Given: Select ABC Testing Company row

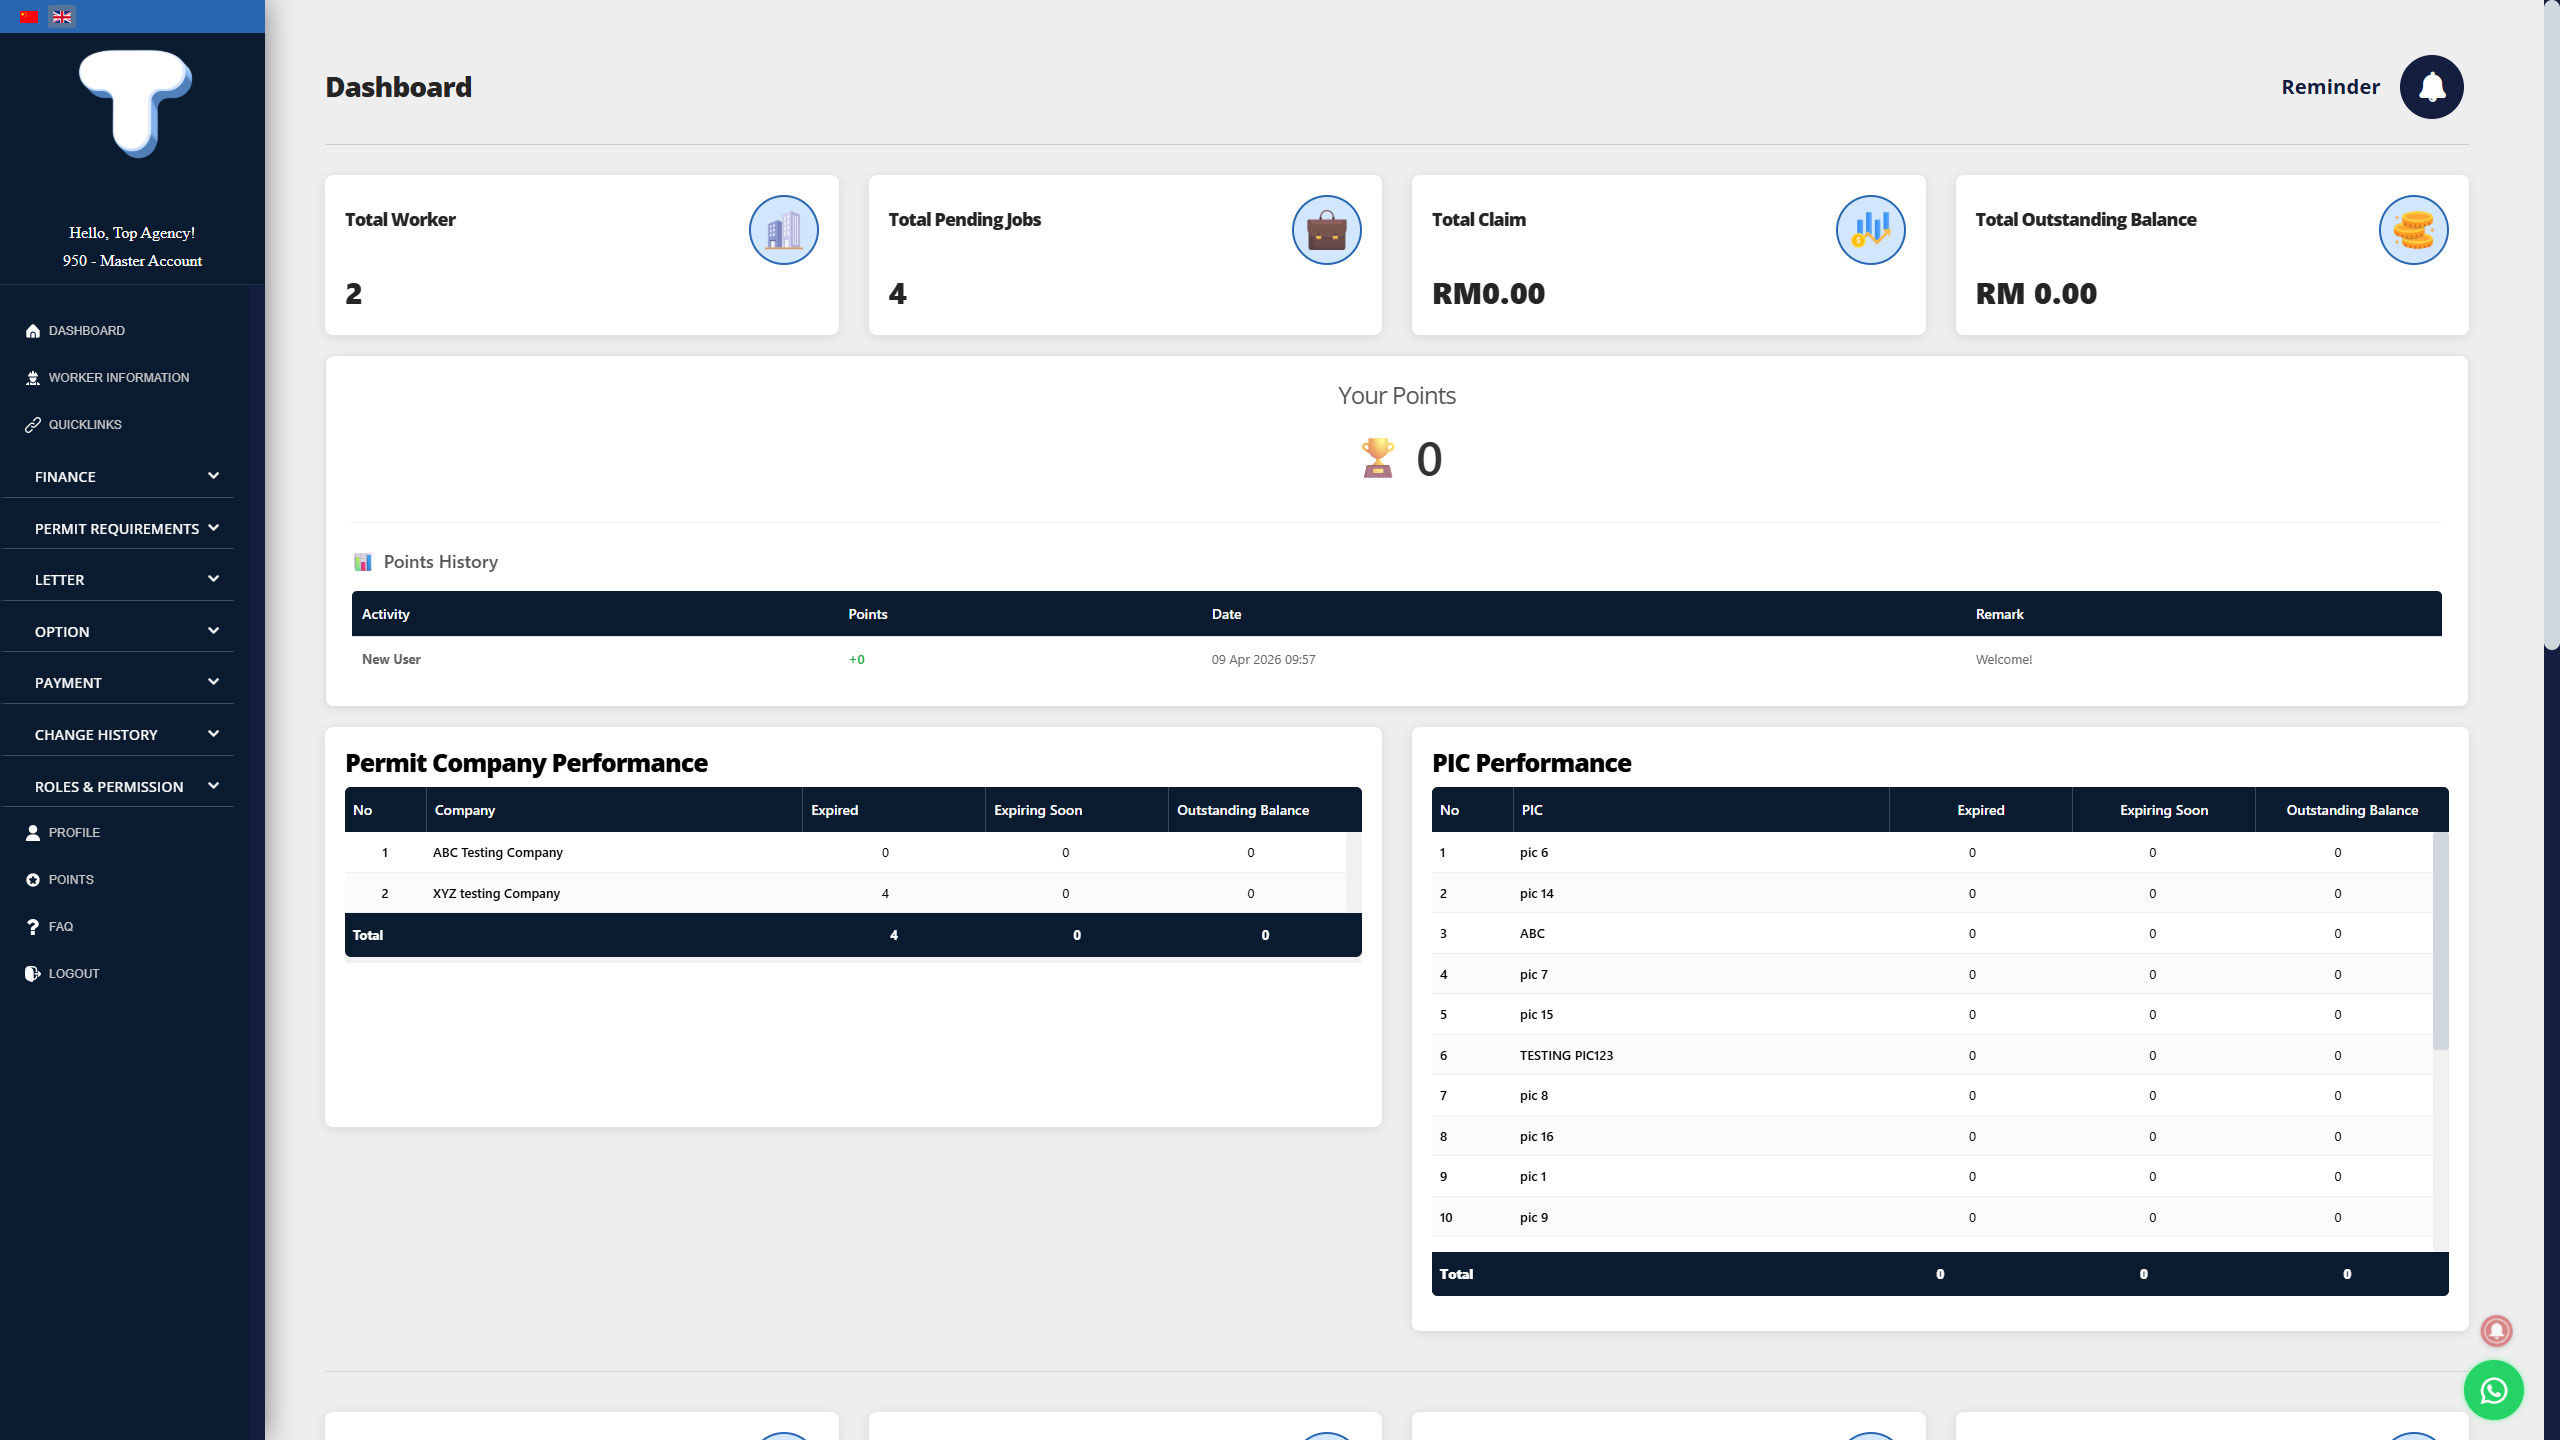Looking at the screenshot, I should (x=845, y=852).
